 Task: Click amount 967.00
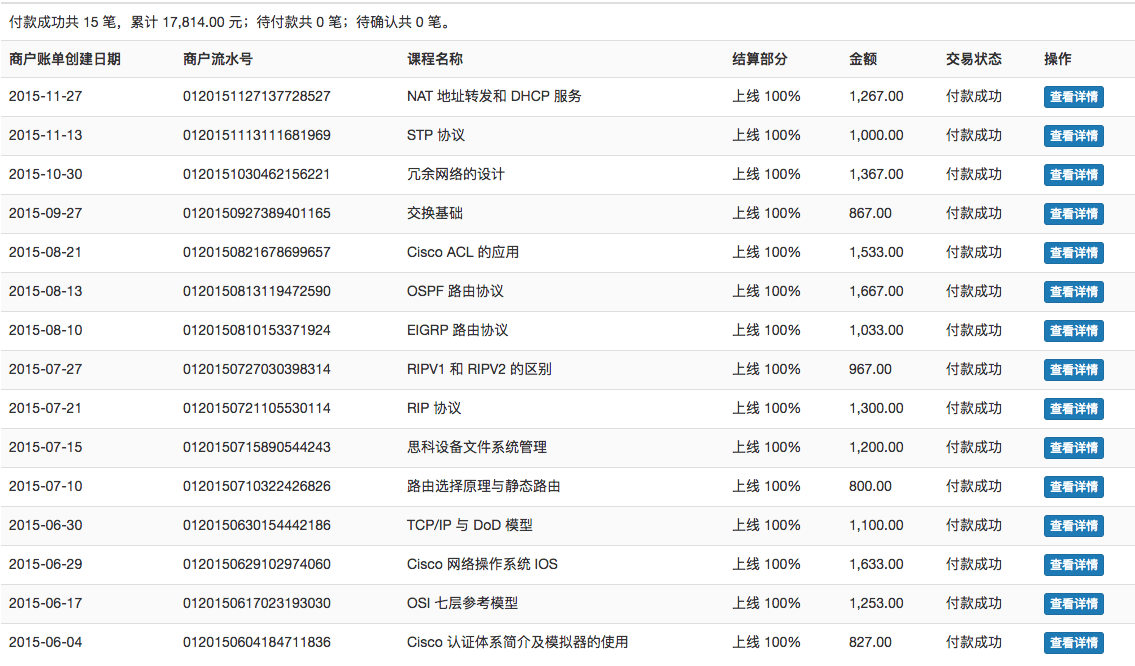pos(870,370)
